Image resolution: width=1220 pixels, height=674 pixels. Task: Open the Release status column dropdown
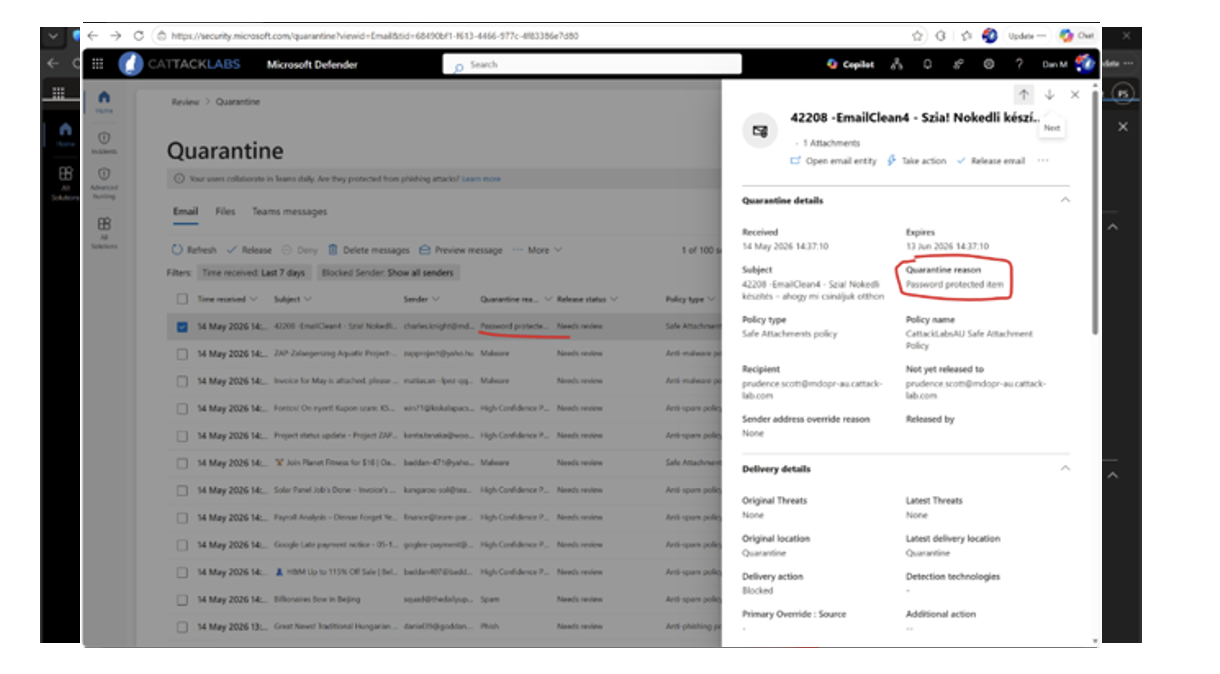pyautogui.click(x=587, y=299)
